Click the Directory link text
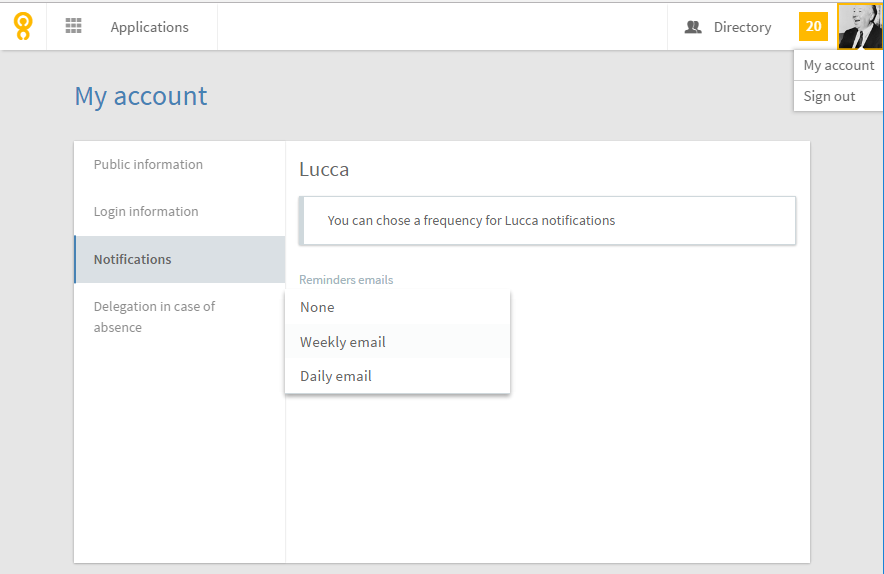The image size is (884, 574). pos(742,27)
